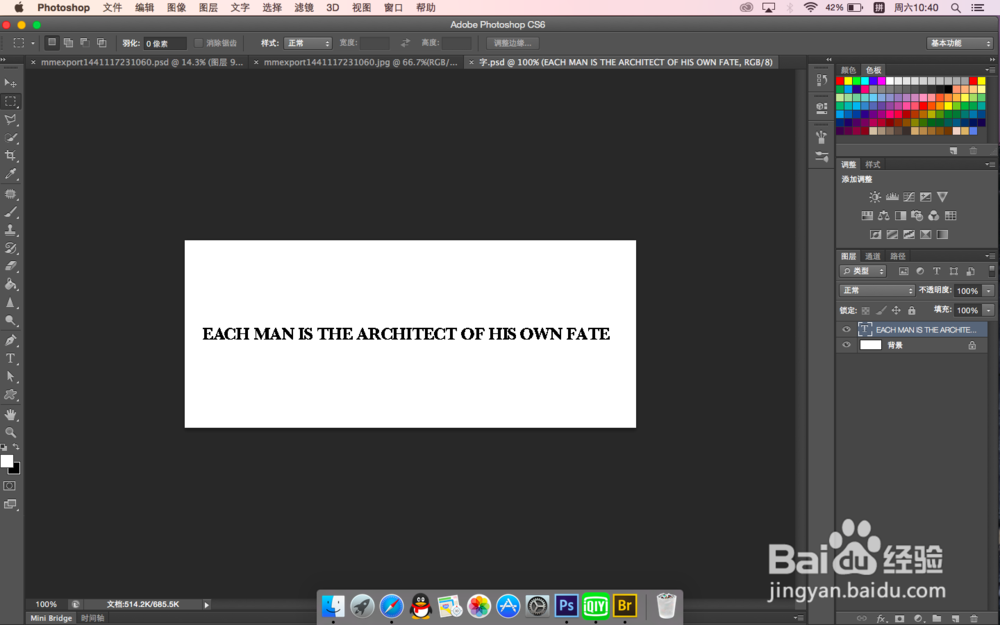Select the Brush tool

click(x=11, y=212)
